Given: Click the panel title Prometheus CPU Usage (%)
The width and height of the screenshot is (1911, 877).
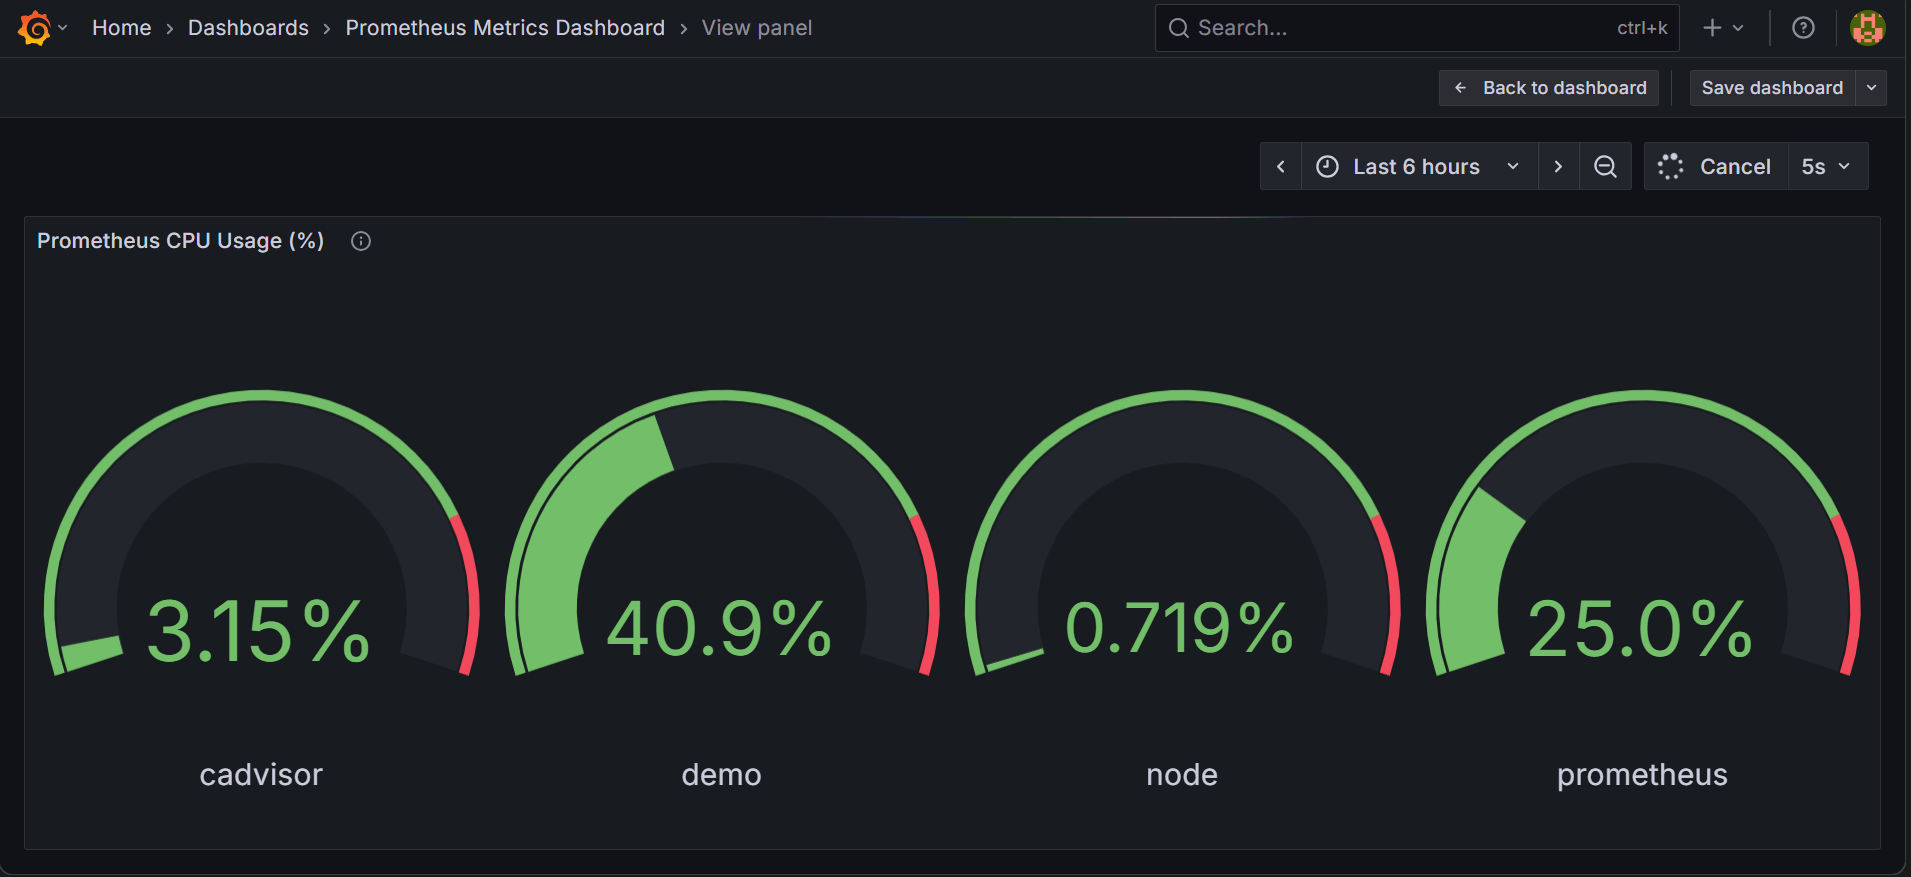Looking at the screenshot, I should (181, 241).
